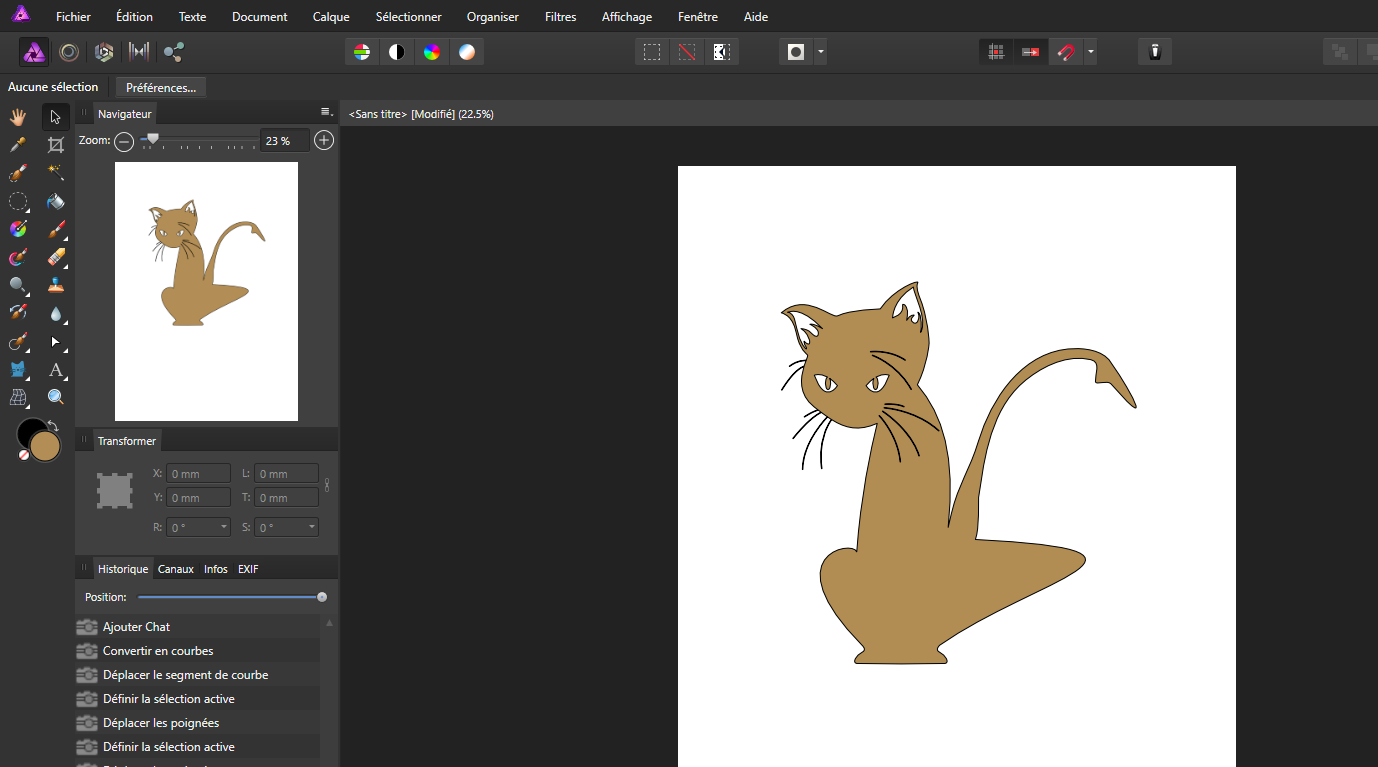Click the Préférences... button
Screen dimensions: 1378x767
click(x=161, y=88)
